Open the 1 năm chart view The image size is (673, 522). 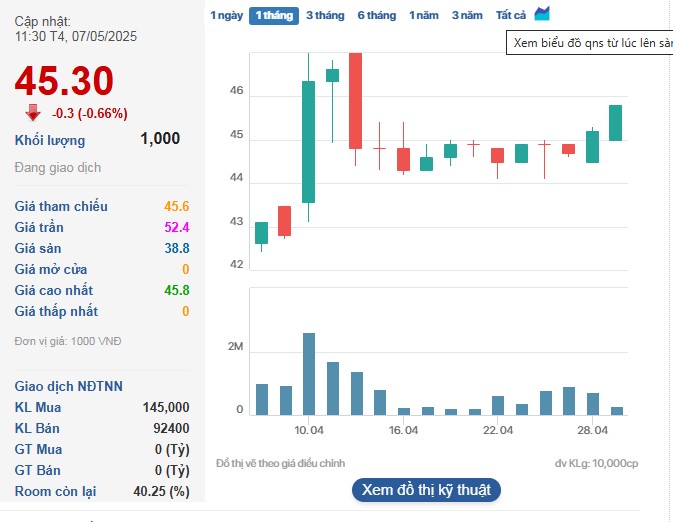pos(424,15)
